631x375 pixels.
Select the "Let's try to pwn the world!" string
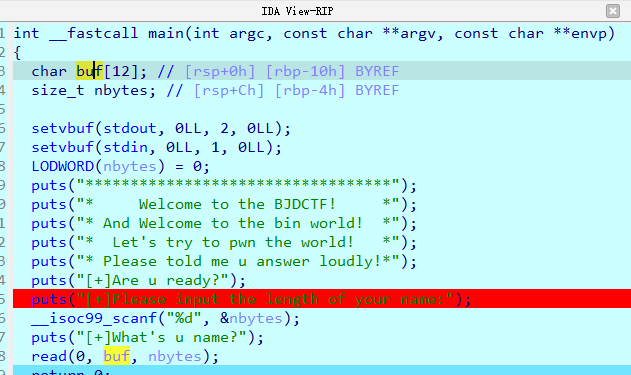(233, 242)
